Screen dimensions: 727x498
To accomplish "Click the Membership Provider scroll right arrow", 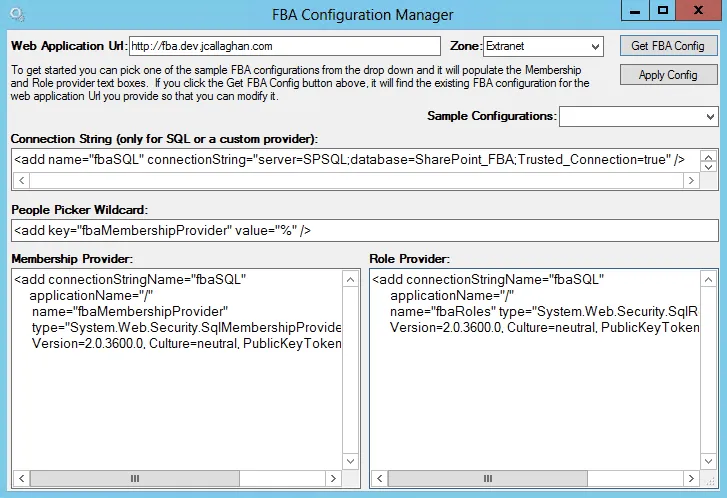I will (333, 478).
